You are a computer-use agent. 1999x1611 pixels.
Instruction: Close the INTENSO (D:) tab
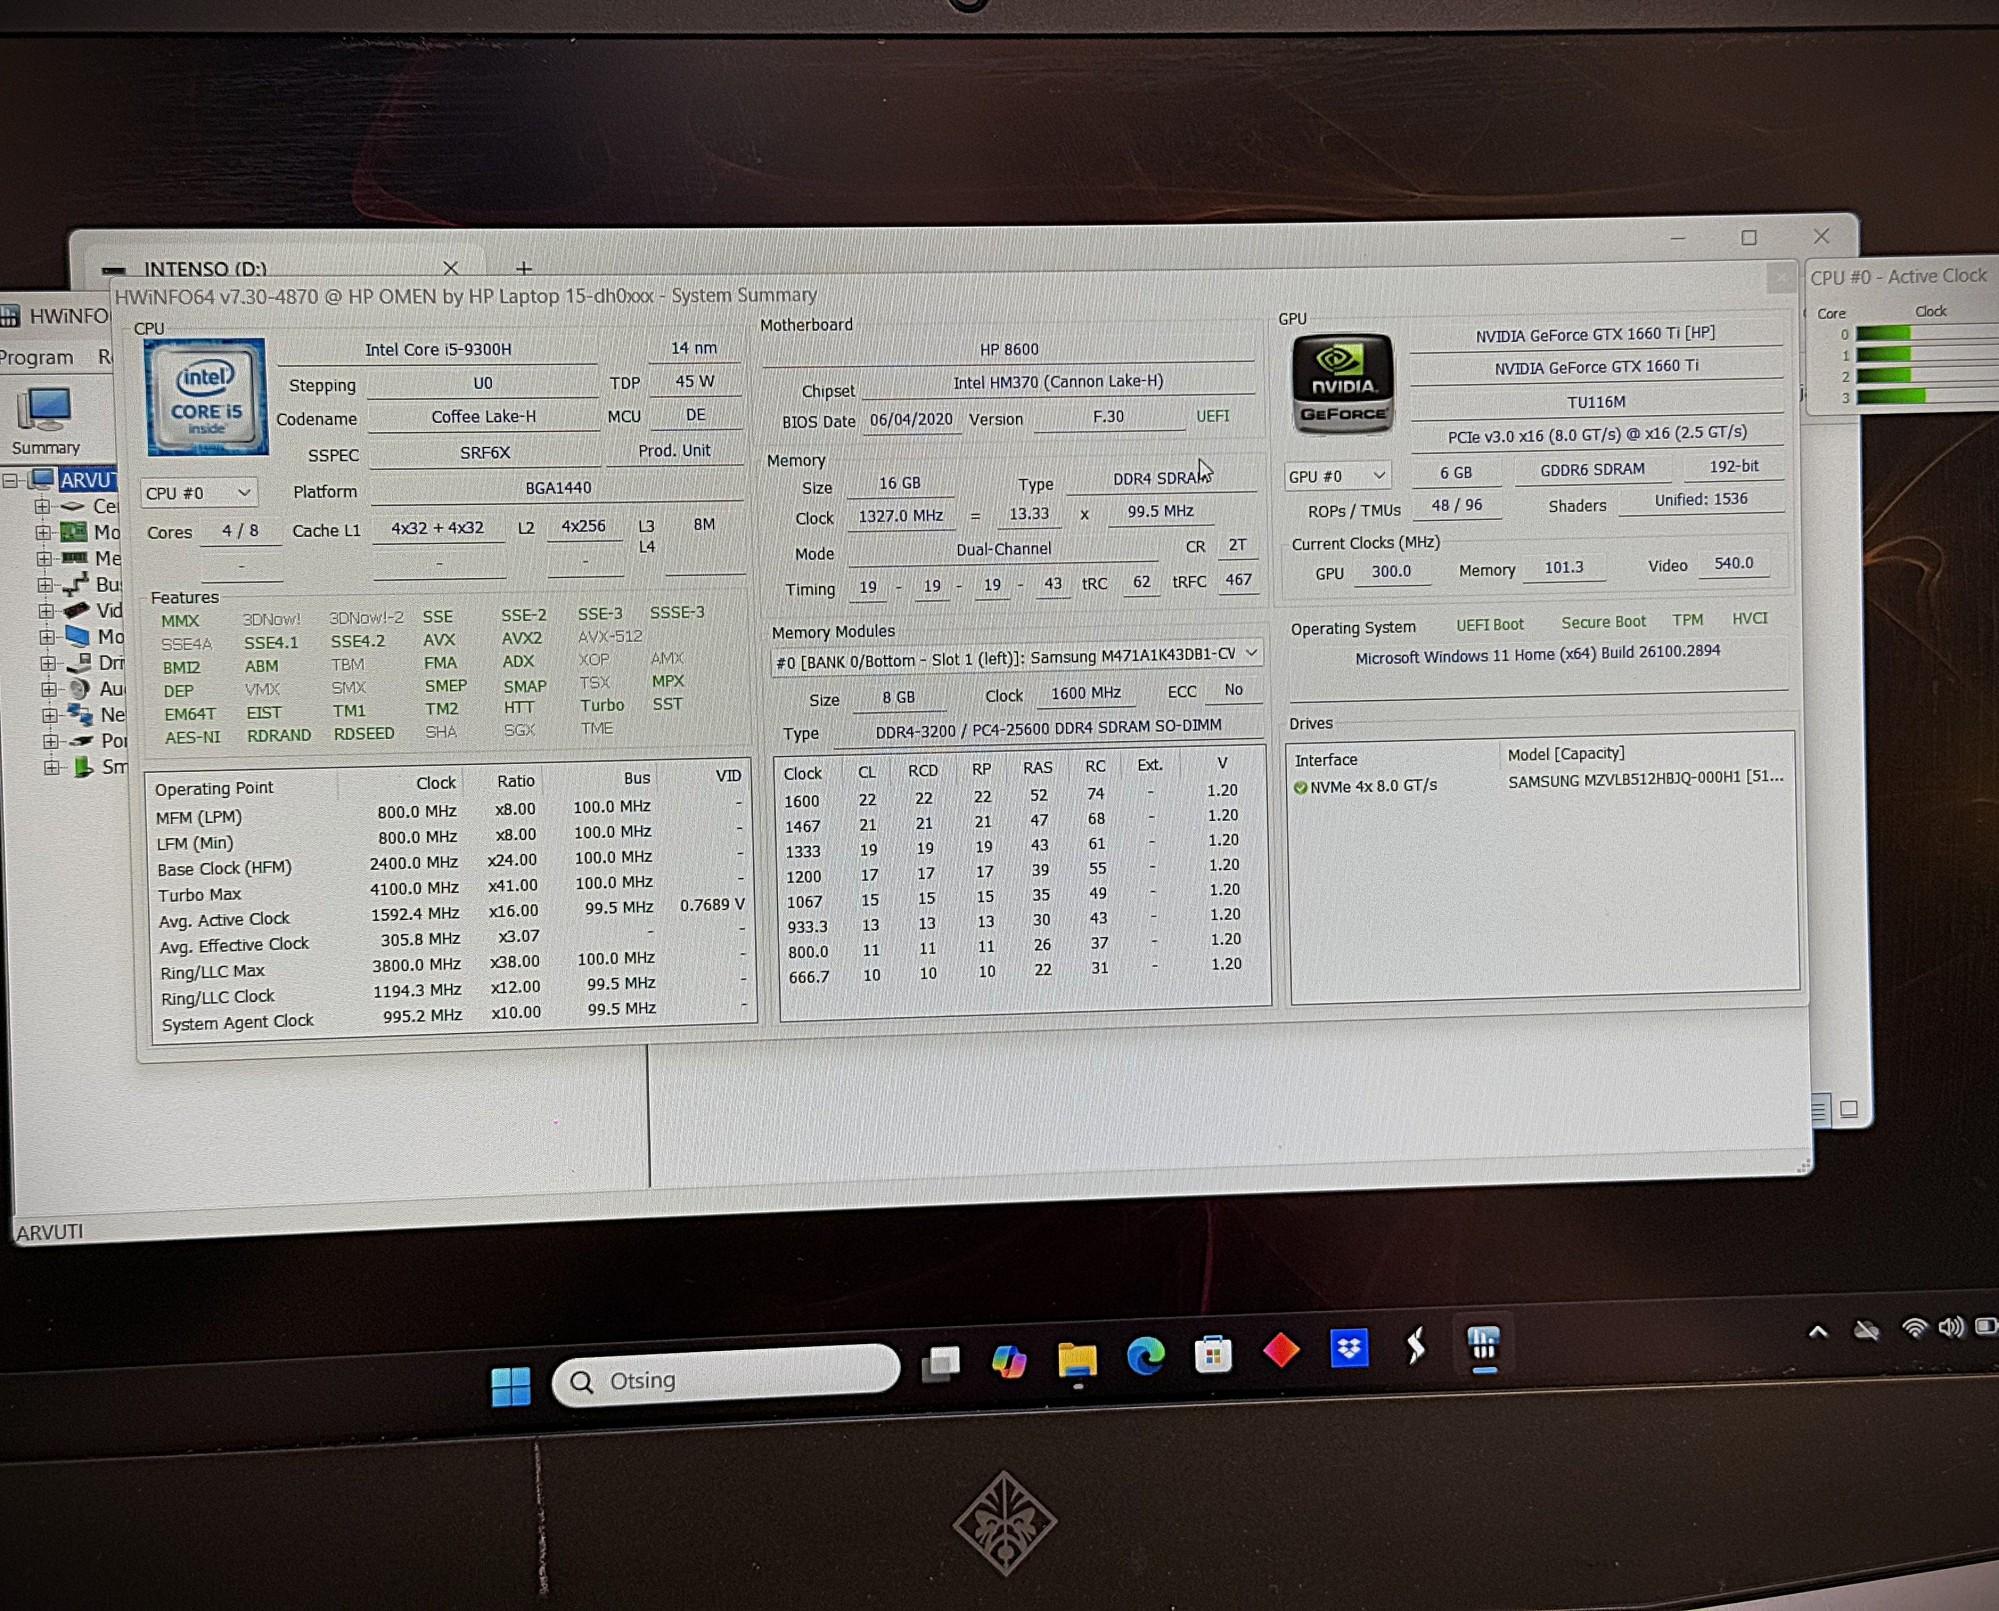[451, 267]
